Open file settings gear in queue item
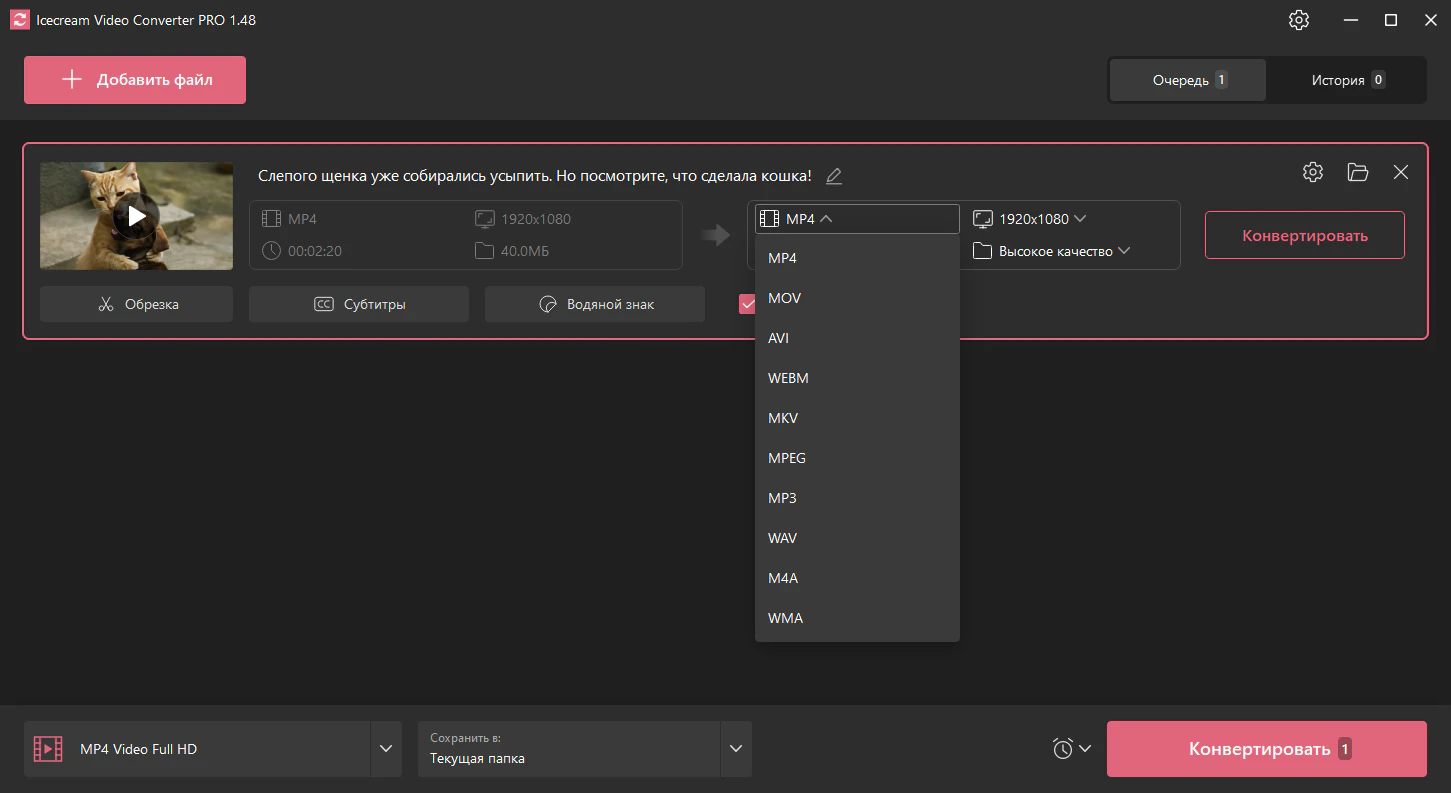Screen dimensions: 1451x793 pyautogui.click(x=1313, y=172)
